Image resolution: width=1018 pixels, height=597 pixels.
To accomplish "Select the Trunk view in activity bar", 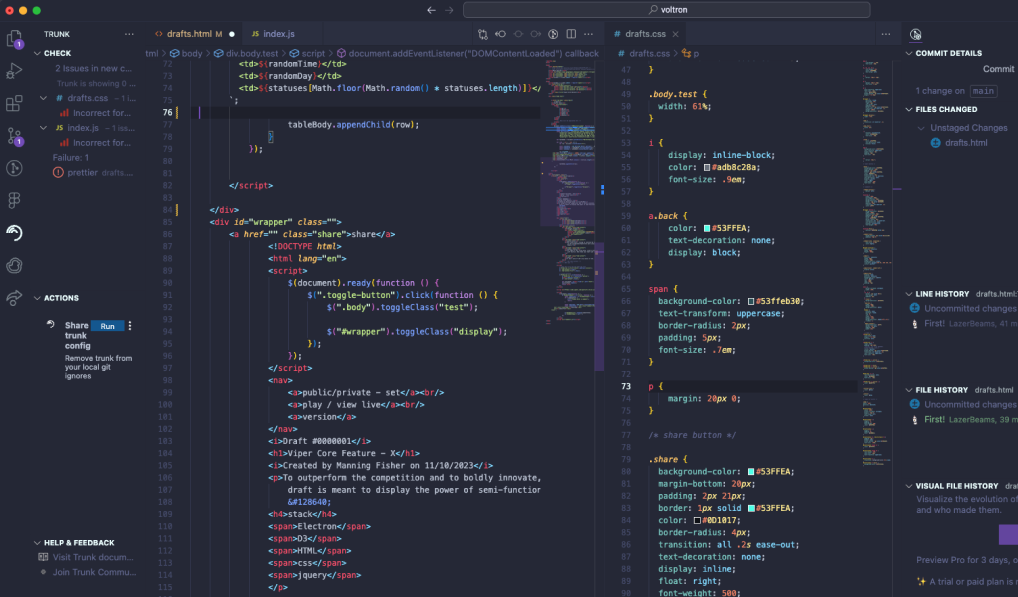I will click(x=14, y=233).
